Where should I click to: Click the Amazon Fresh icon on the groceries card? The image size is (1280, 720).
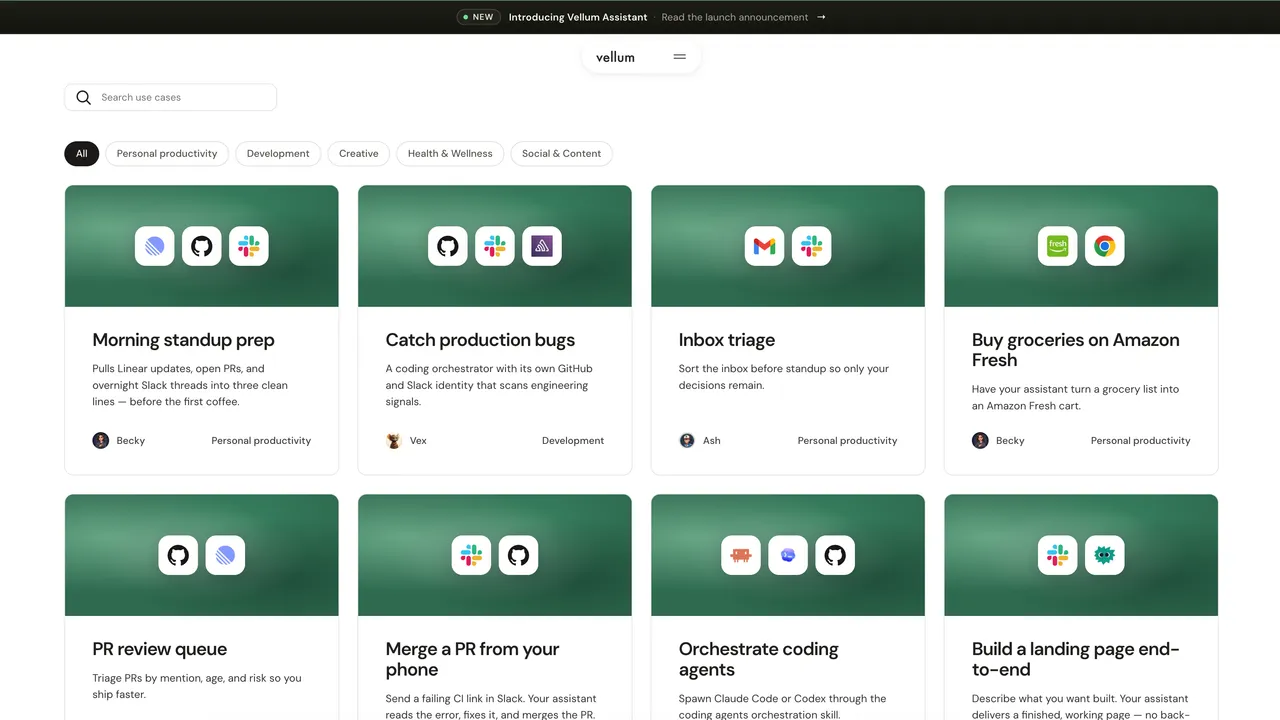click(1058, 246)
